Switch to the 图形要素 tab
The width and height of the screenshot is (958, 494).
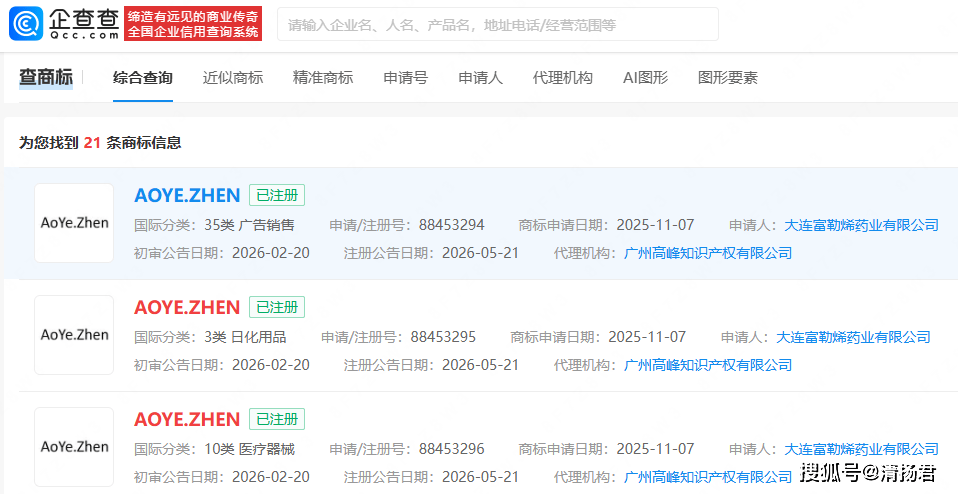(x=728, y=78)
